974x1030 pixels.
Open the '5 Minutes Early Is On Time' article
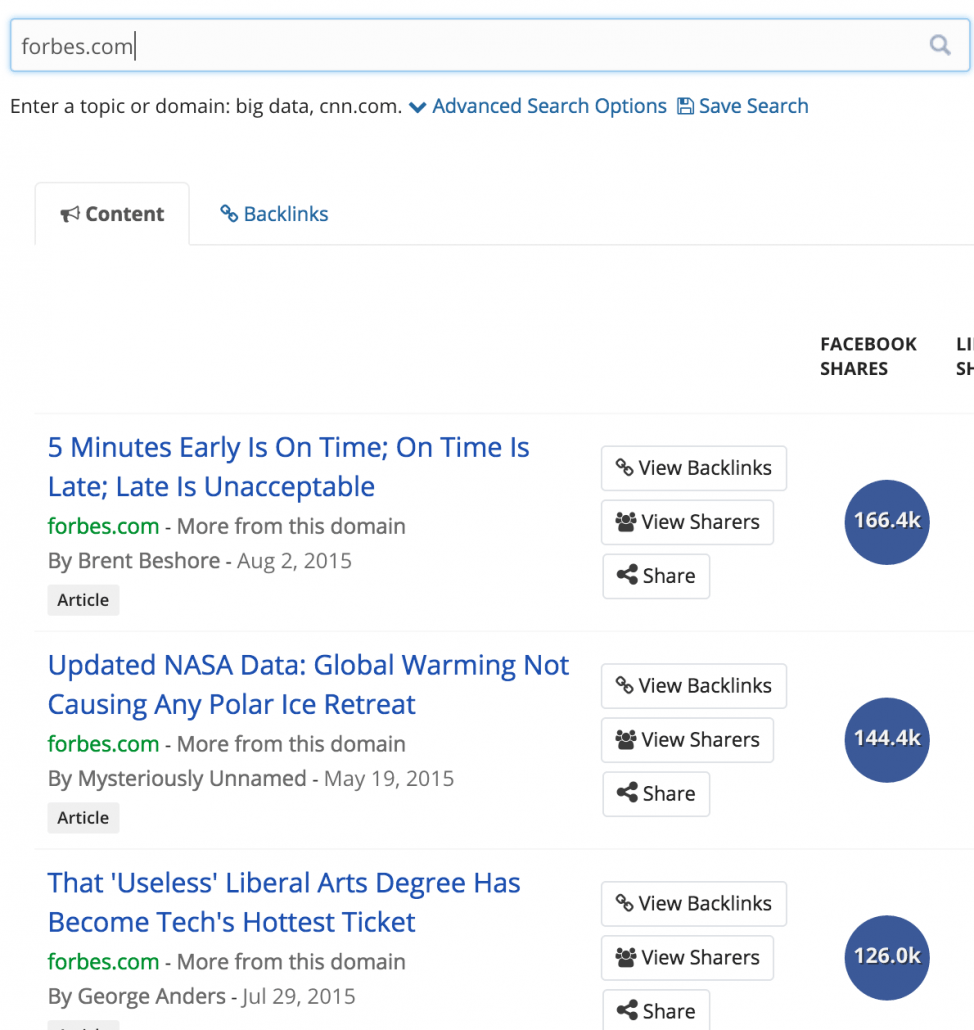click(x=288, y=466)
